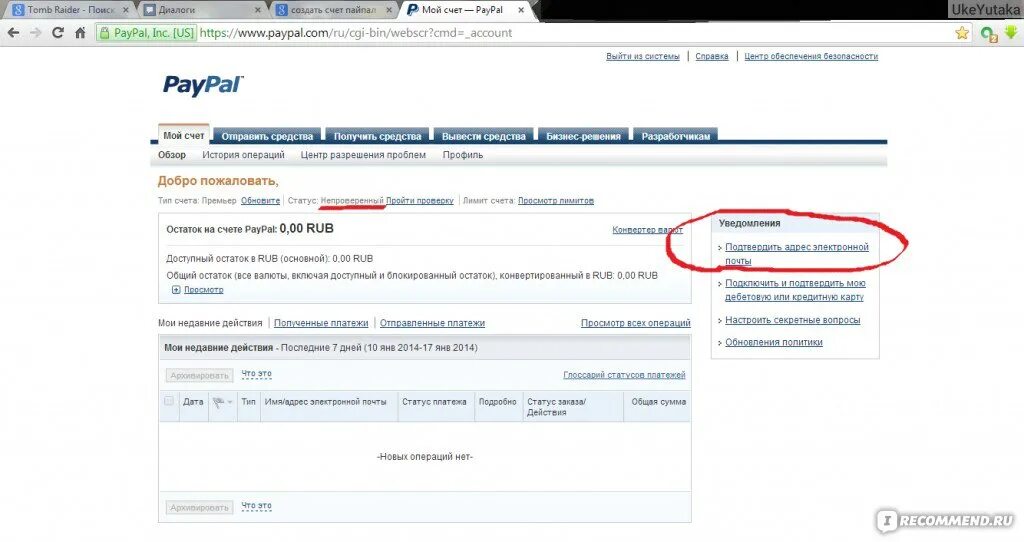
Task: Reload the page with the refresh icon
Action: point(57,33)
